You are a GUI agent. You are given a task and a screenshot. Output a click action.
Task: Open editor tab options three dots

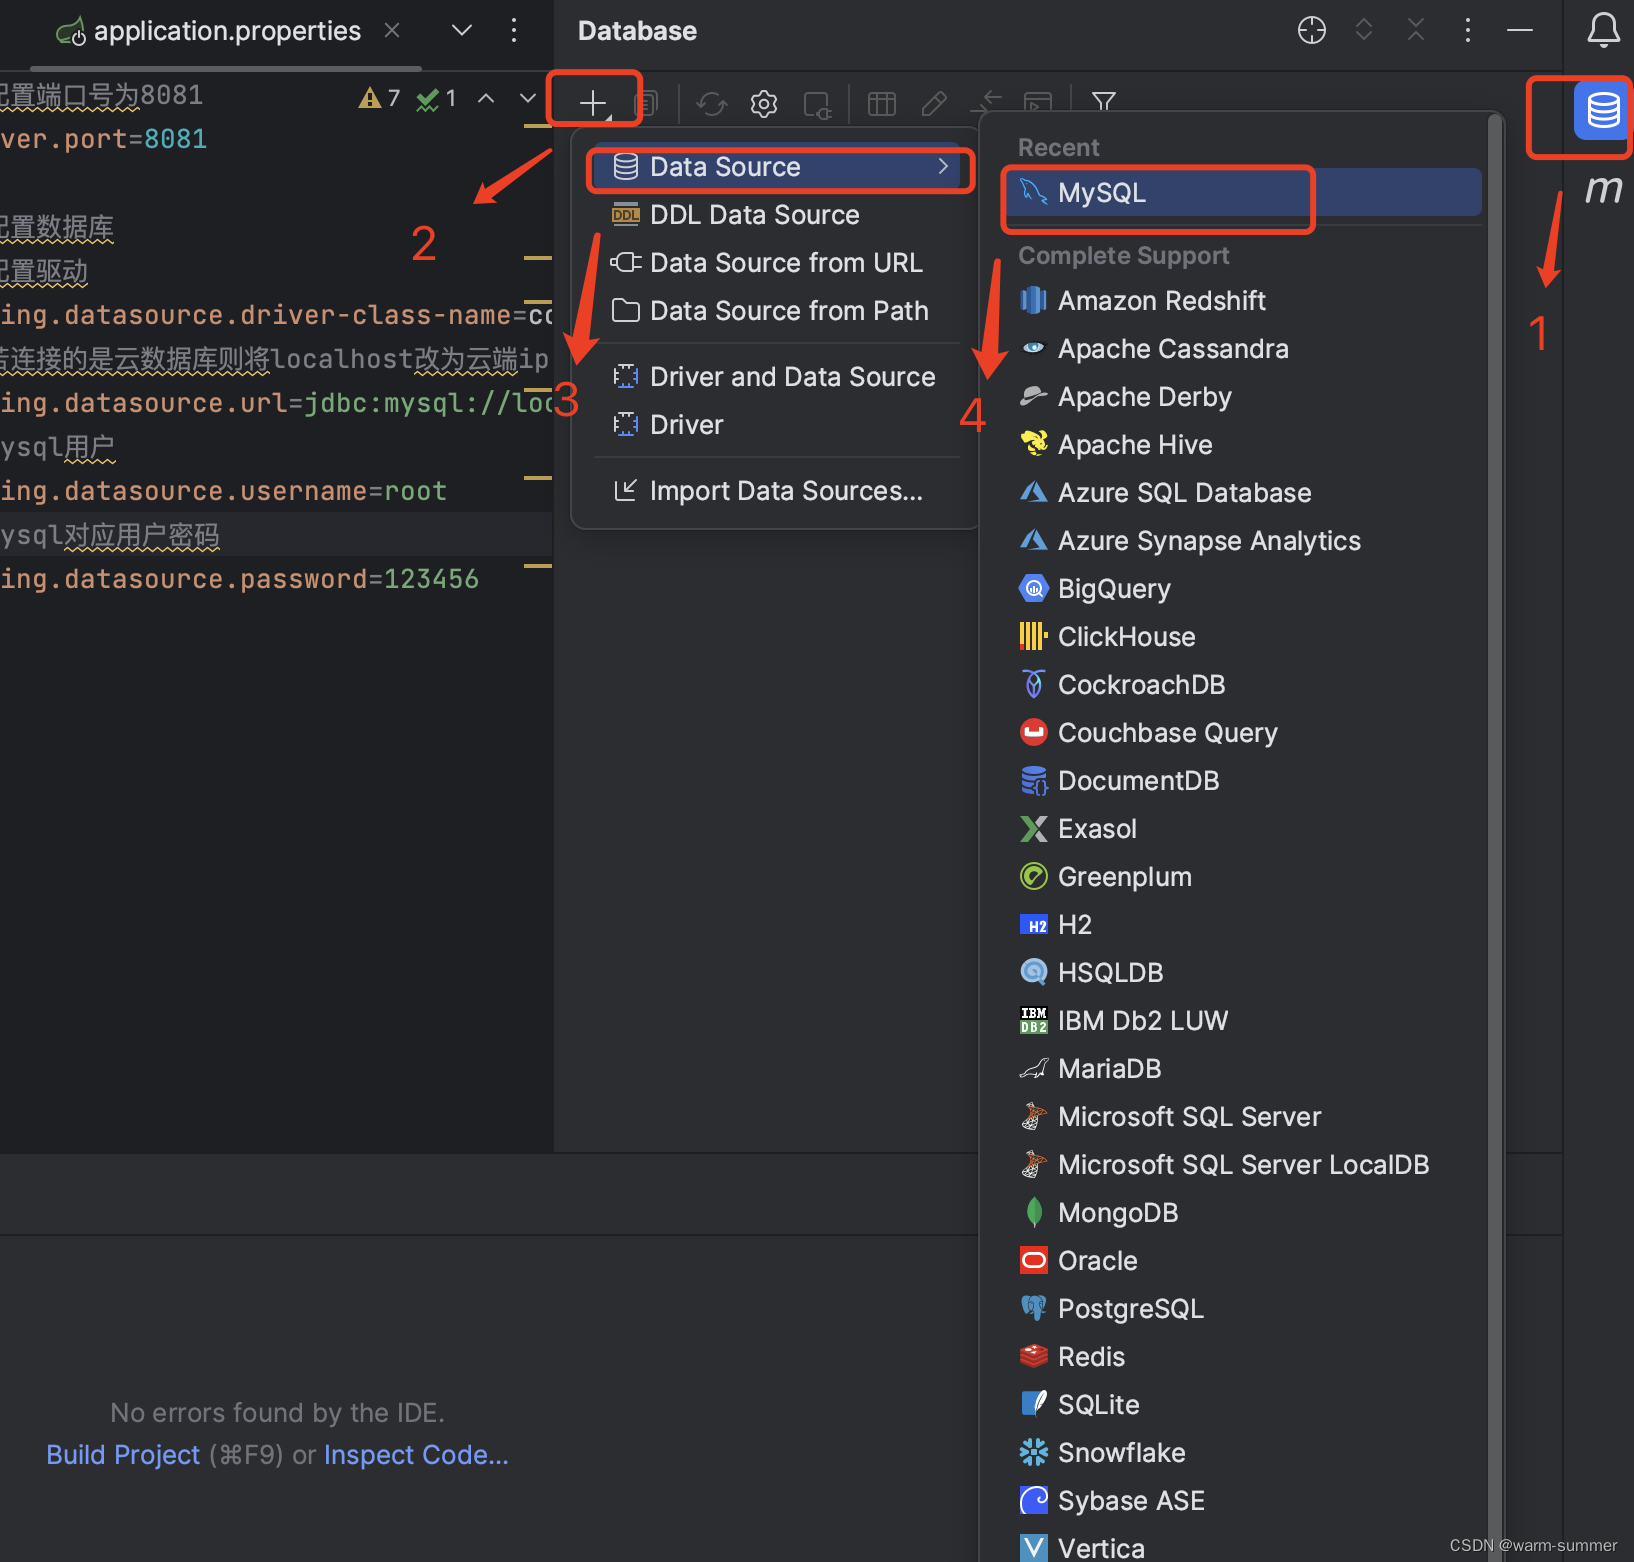click(x=514, y=30)
